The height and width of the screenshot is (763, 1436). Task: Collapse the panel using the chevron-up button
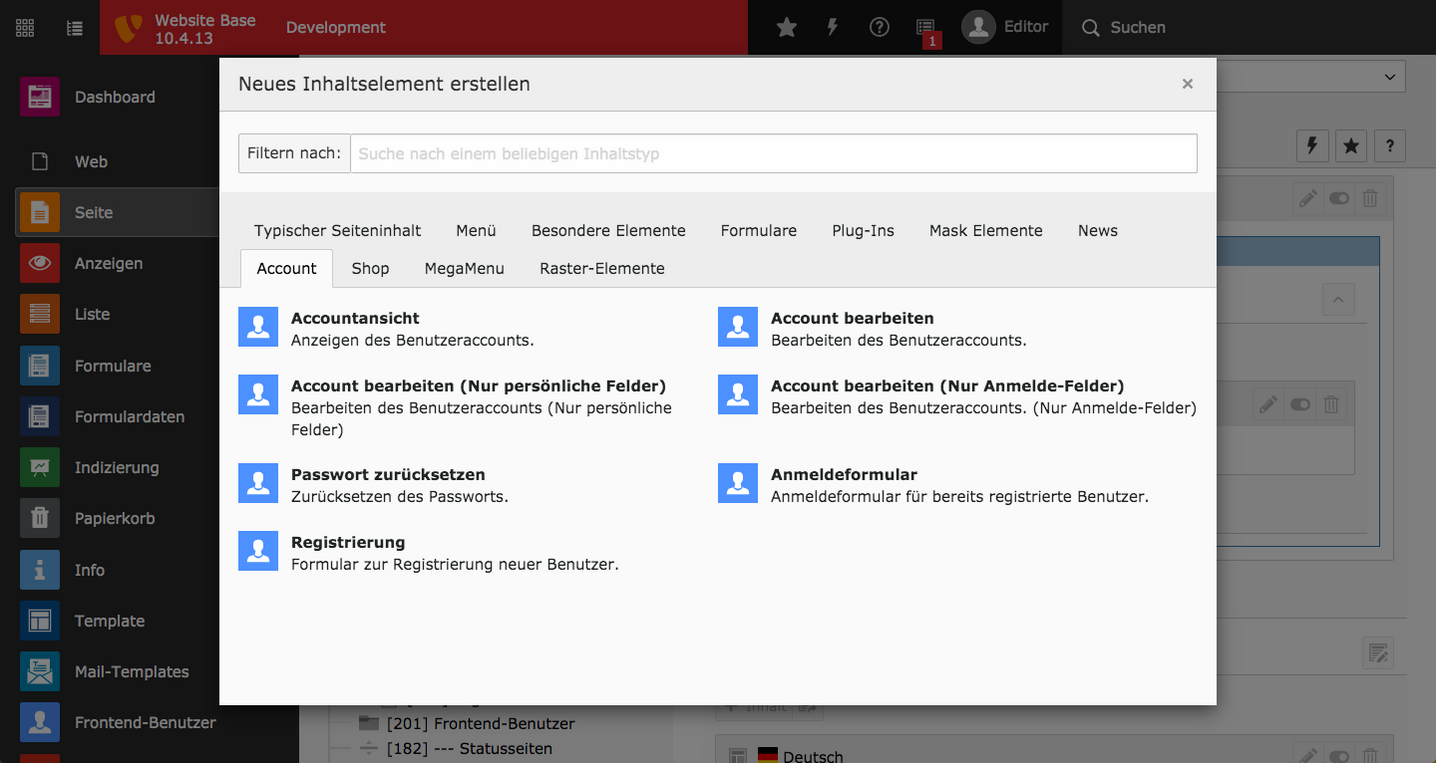(1338, 299)
